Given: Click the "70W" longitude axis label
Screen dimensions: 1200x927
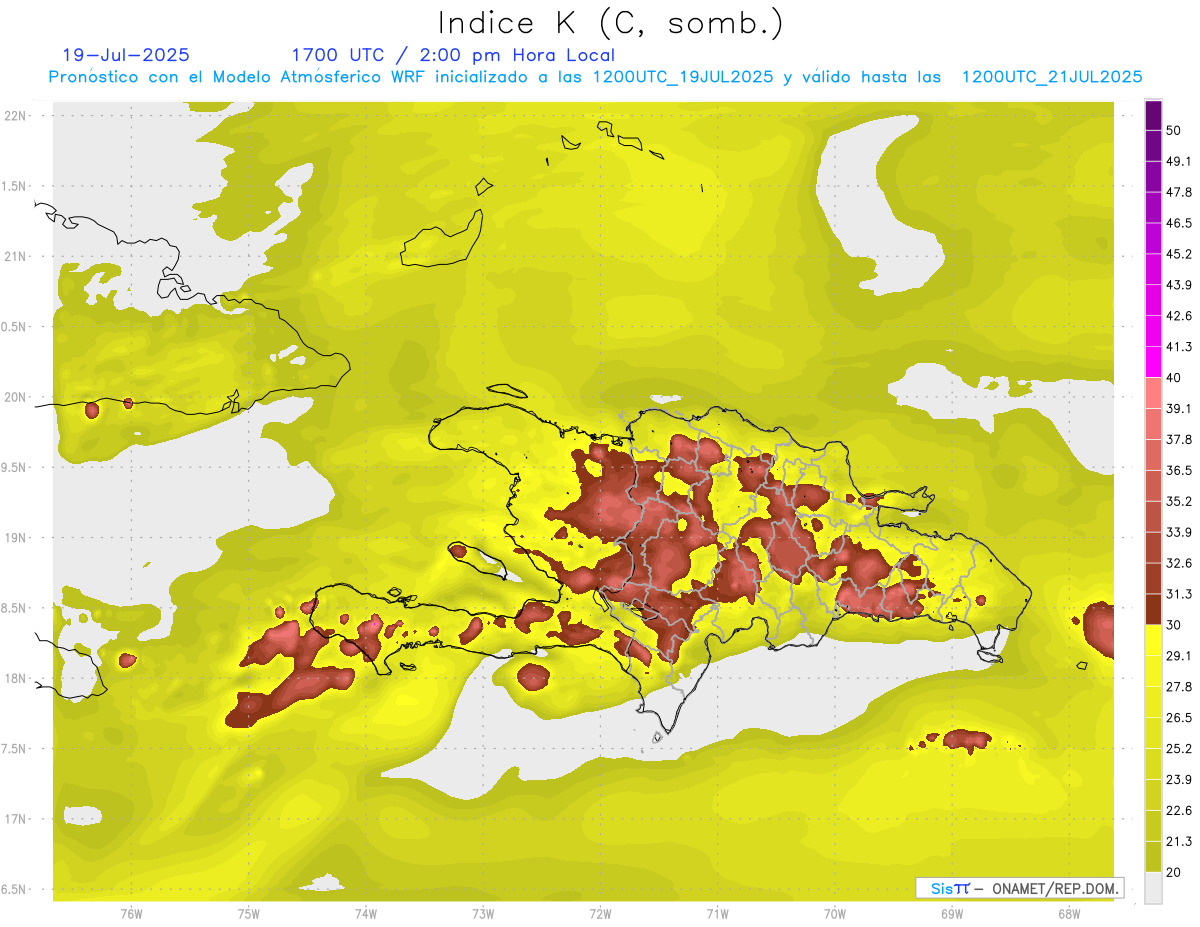Looking at the screenshot, I should tap(835, 915).
